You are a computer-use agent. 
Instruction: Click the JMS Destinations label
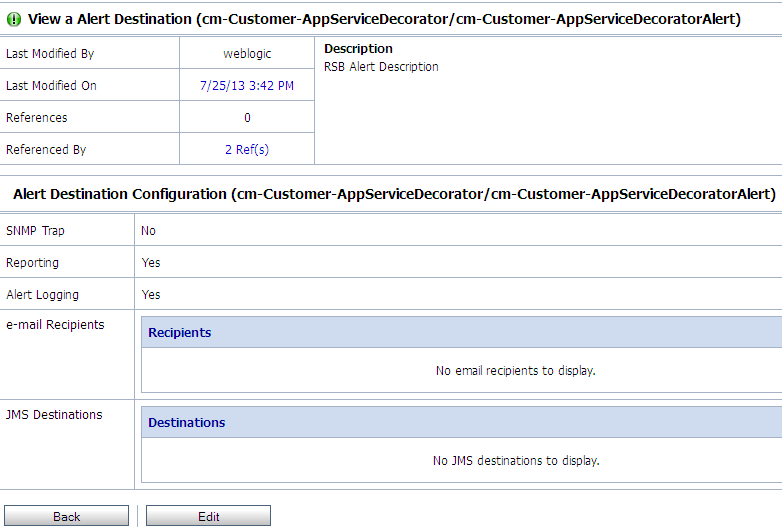pyautogui.click(x=54, y=415)
